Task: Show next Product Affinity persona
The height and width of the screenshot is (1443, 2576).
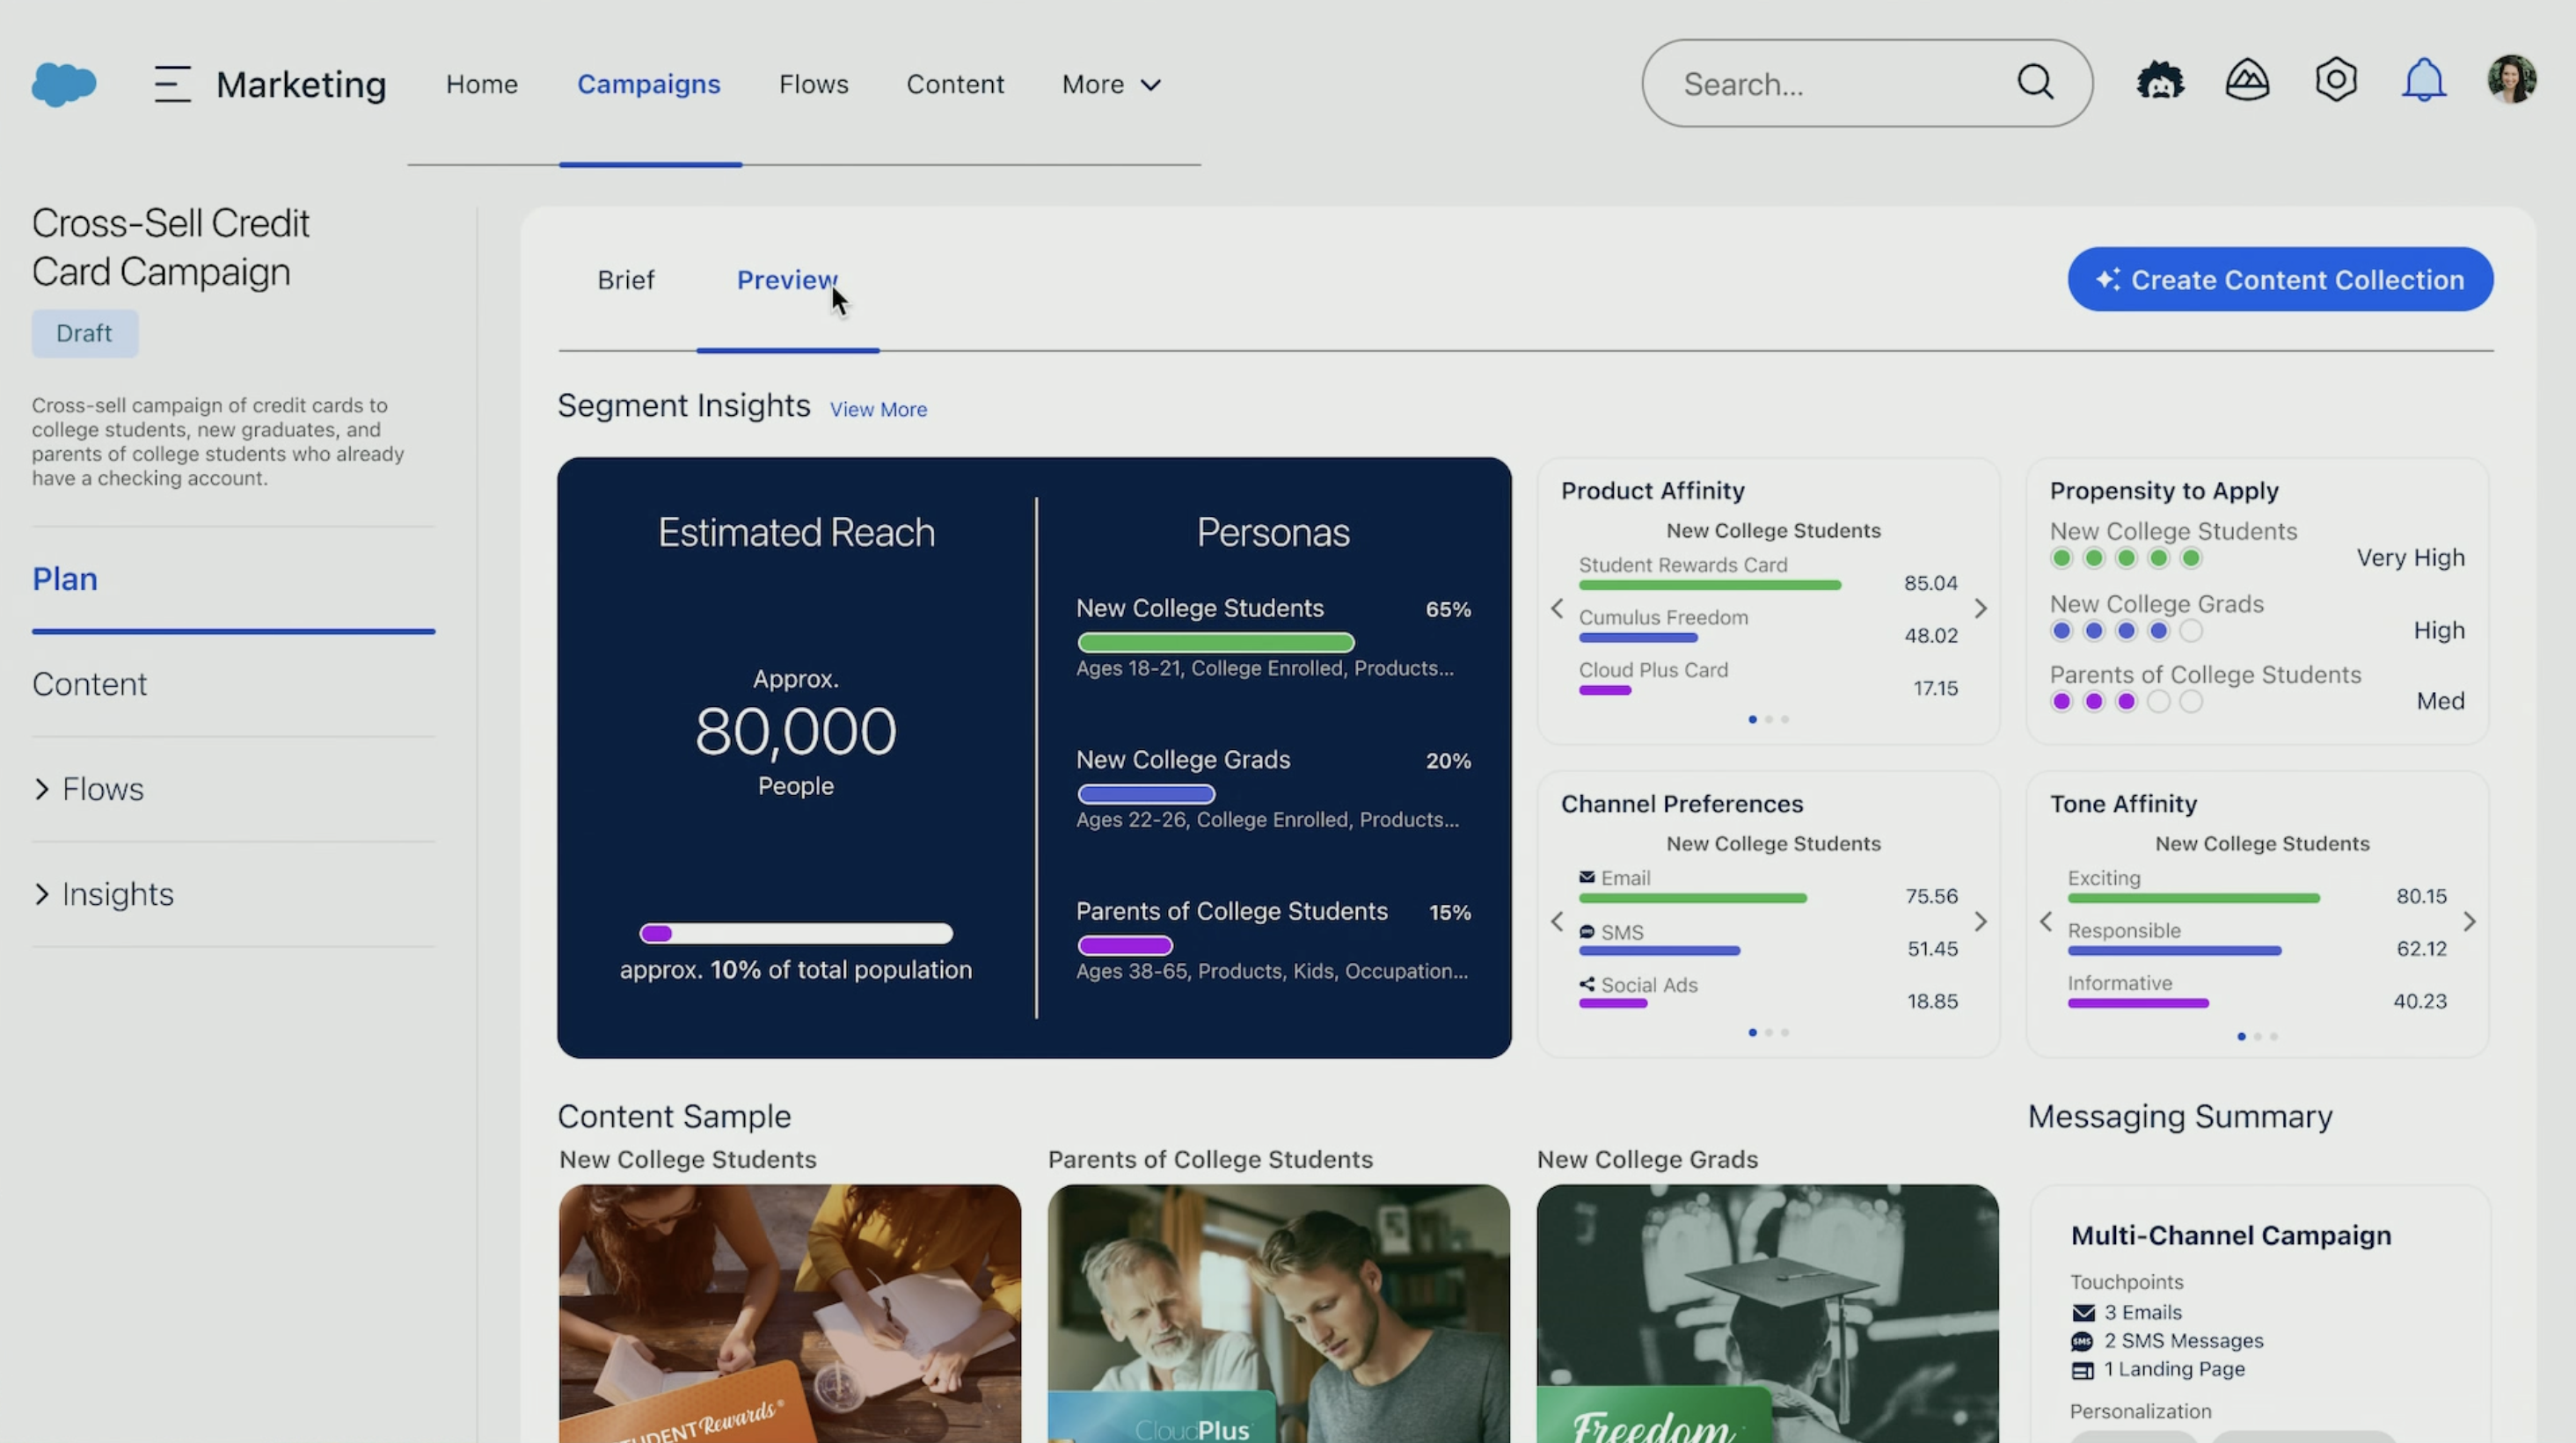Action: click(1981, 608)
